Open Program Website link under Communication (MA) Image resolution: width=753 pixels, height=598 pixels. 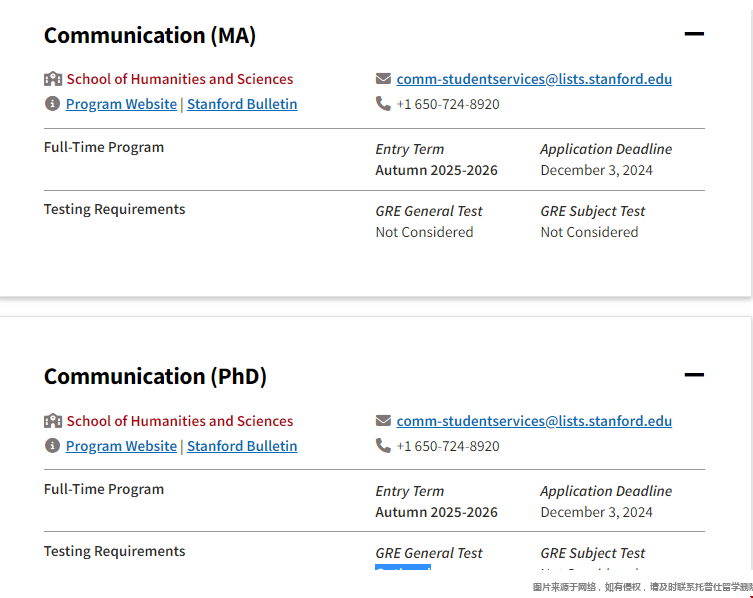coord(121,104)
